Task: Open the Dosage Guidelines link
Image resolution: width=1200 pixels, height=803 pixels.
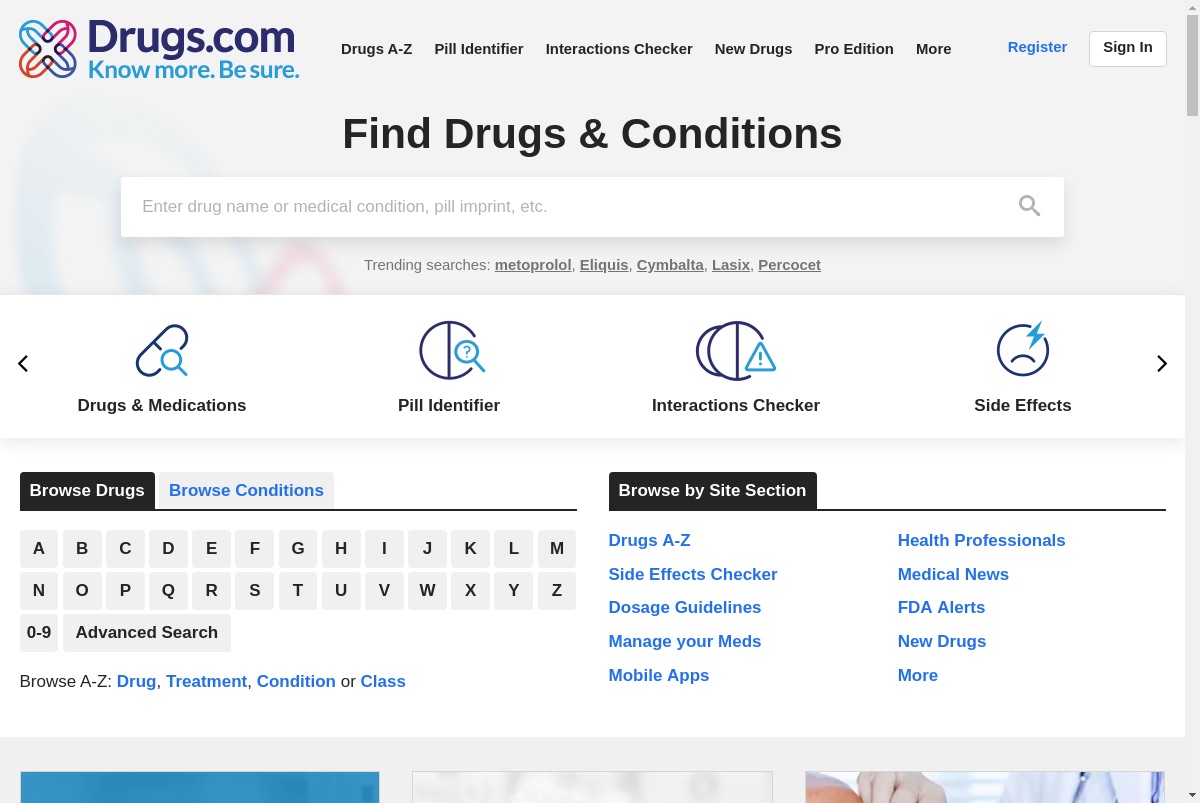Action: coord(685,608)
